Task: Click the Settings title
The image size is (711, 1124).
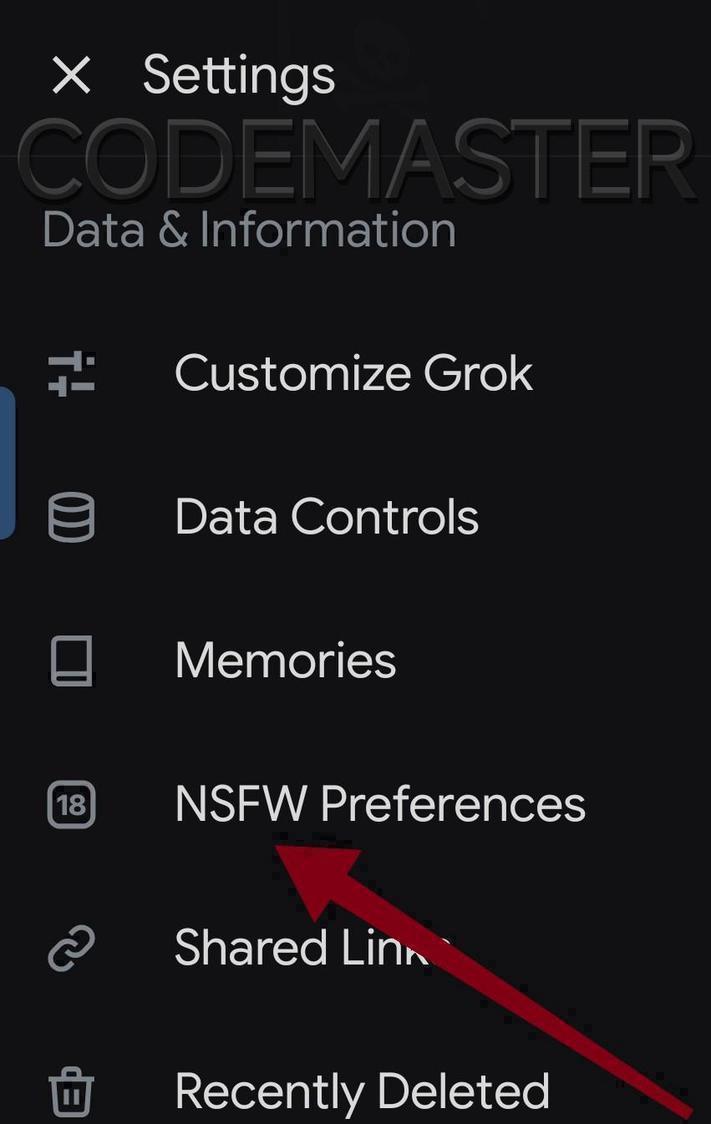Action: click(239, 75)
